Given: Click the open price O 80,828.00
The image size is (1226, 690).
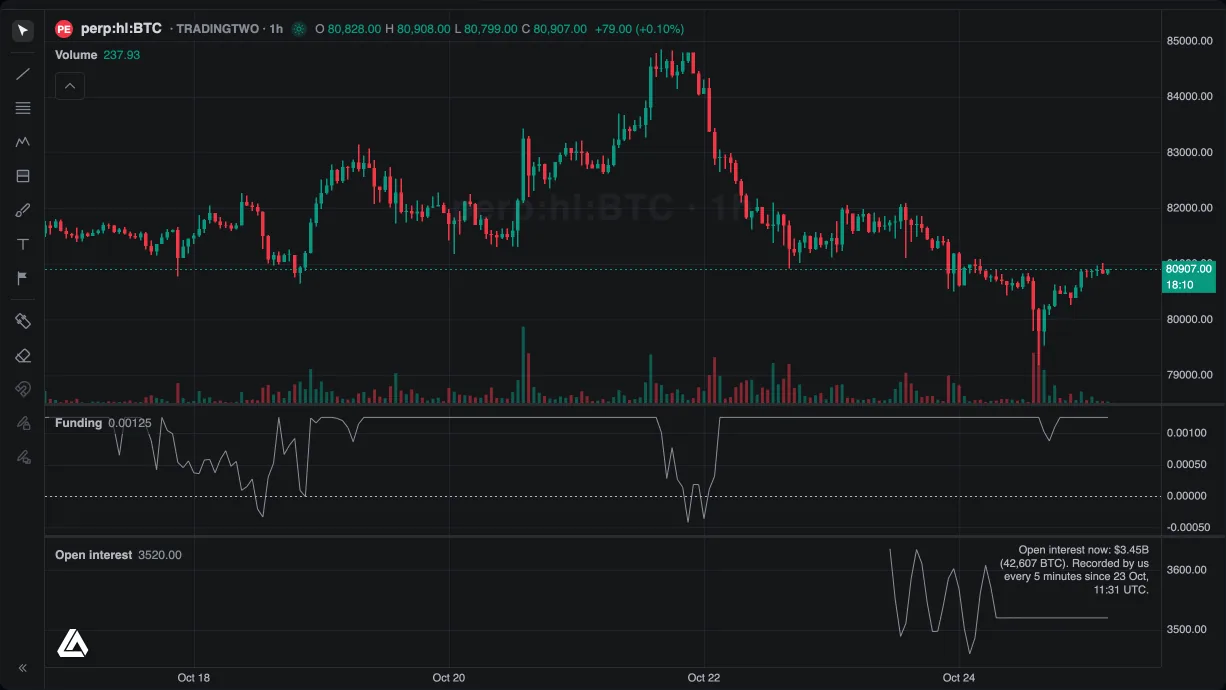Looking at the screenshot, I should click(348, 29).
